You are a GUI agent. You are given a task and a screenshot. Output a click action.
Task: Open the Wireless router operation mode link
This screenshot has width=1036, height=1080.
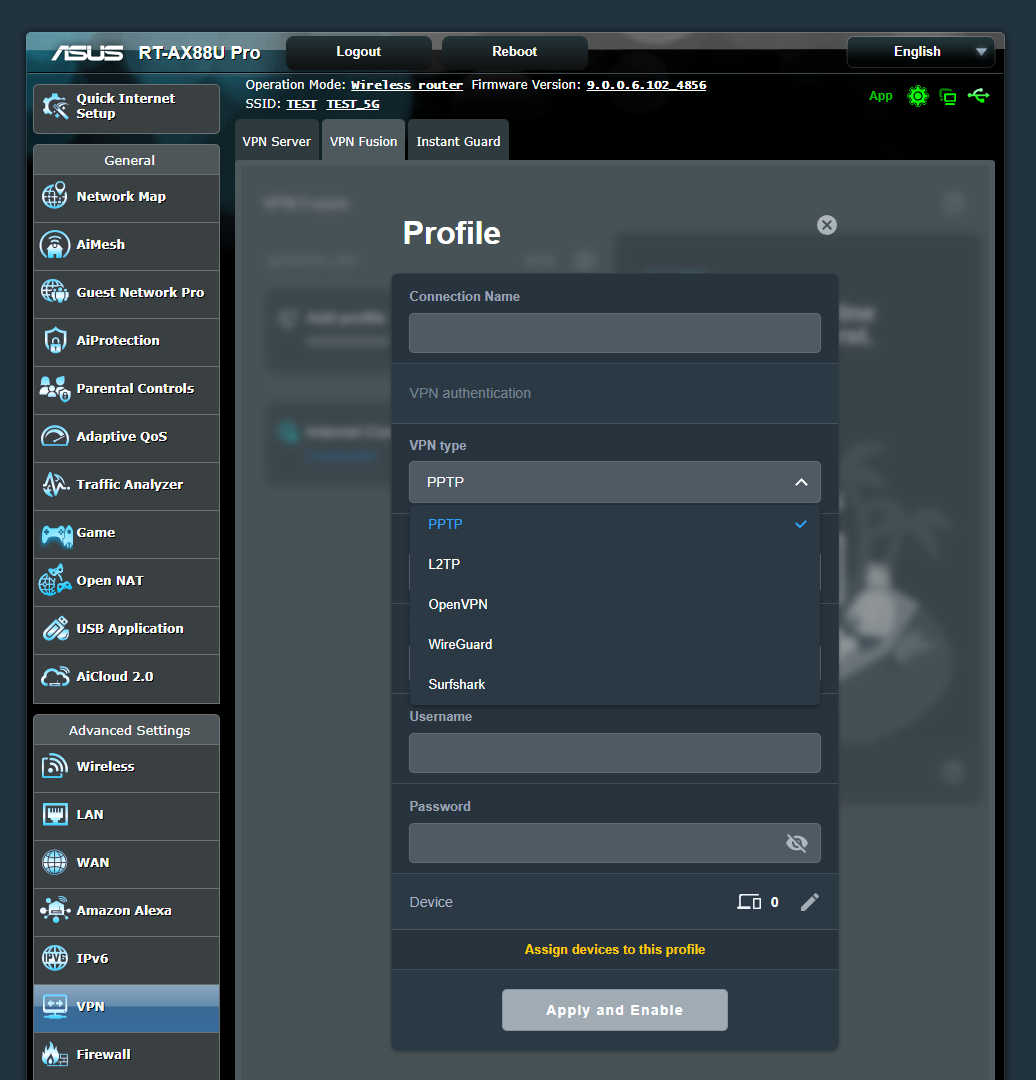click(406, 85)
